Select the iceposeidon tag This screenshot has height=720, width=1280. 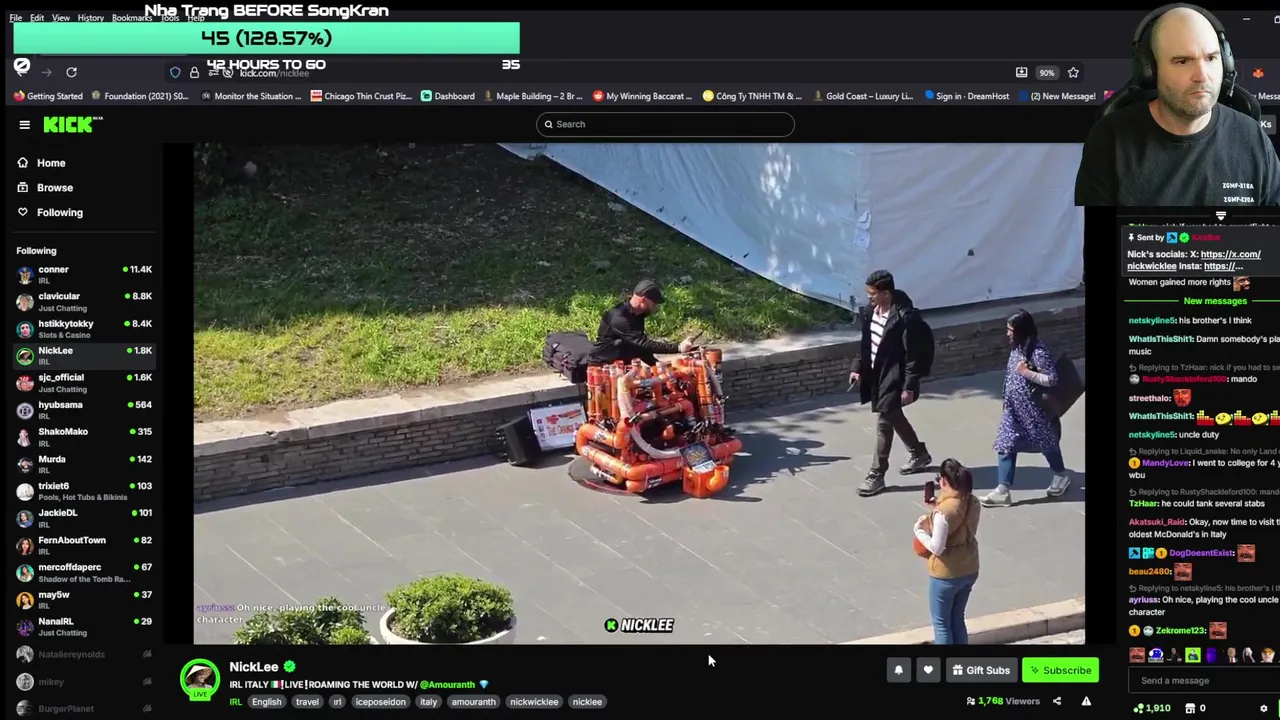click(x=381, y=702)
